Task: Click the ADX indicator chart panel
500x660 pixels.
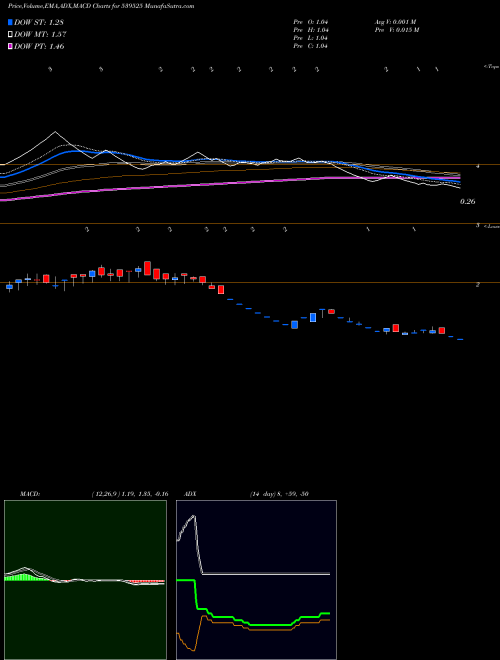Action: click(256, 580)
